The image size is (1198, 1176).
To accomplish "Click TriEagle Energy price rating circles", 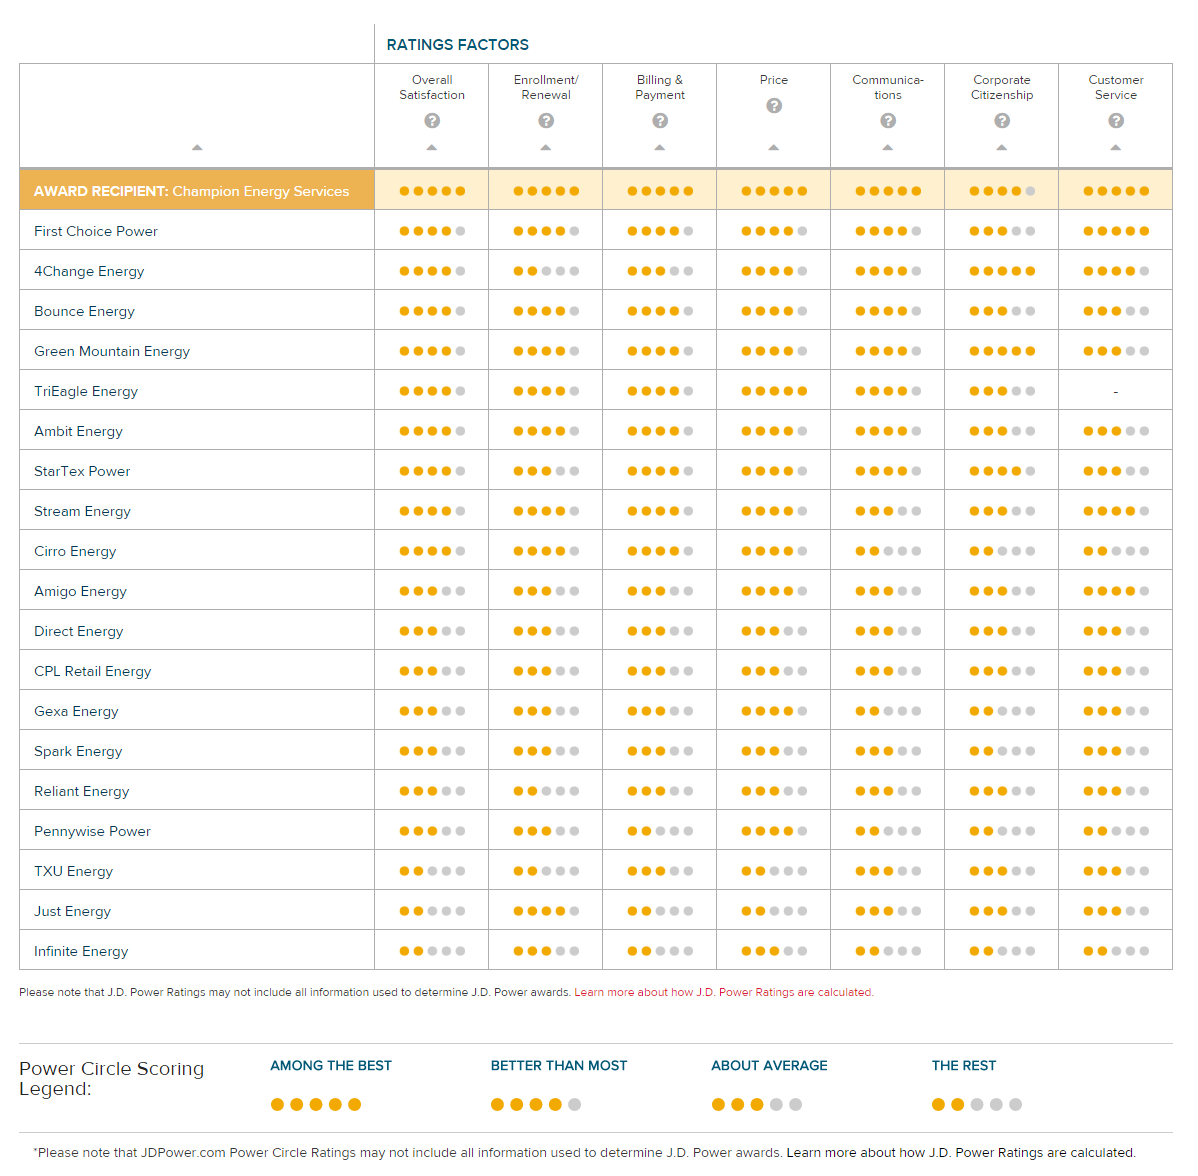I will (774, 391).
